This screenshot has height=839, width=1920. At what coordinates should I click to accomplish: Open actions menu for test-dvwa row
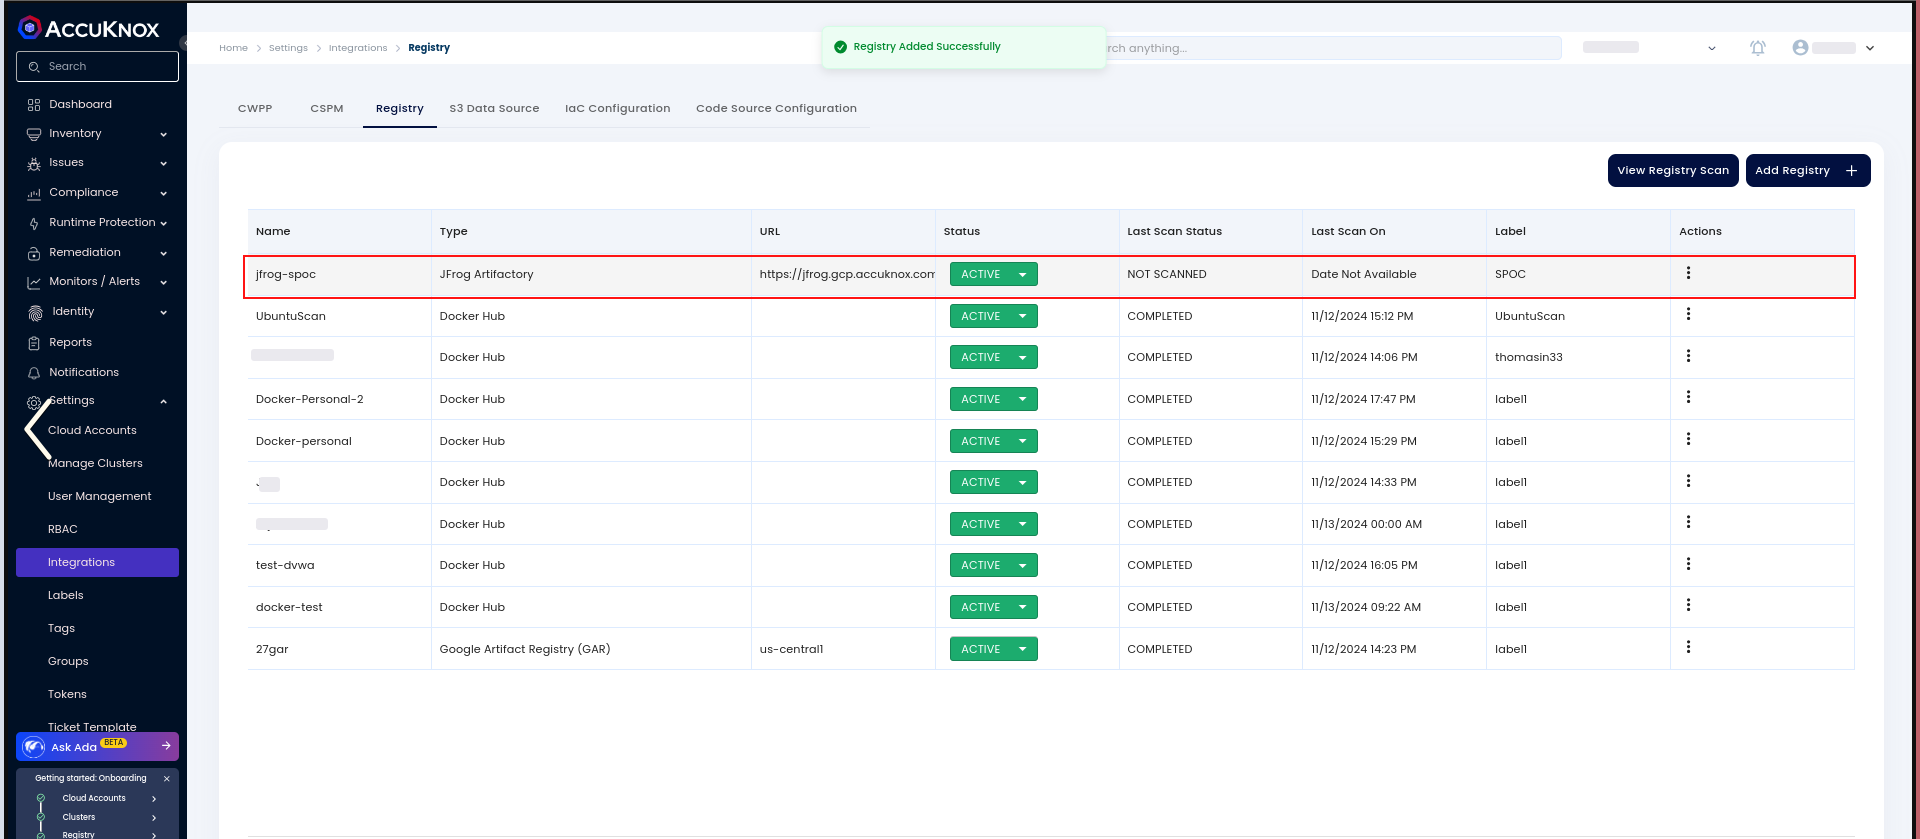(1688, 564)
